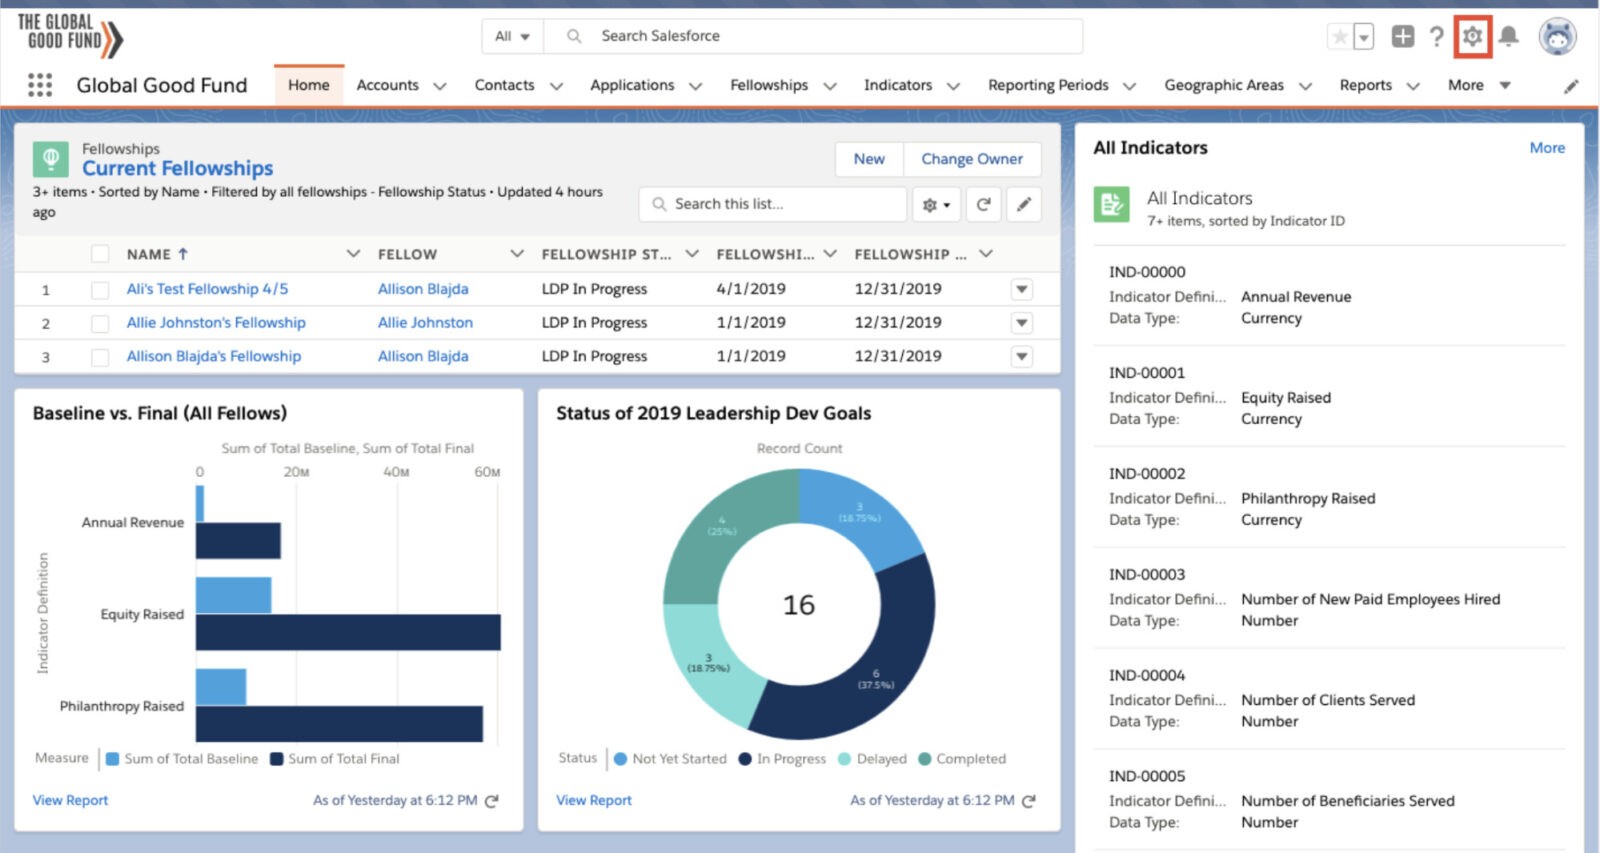1600x853 pixels.
Task: Click the Sum of Total Final legend swatch
Action: pos(277,759)
